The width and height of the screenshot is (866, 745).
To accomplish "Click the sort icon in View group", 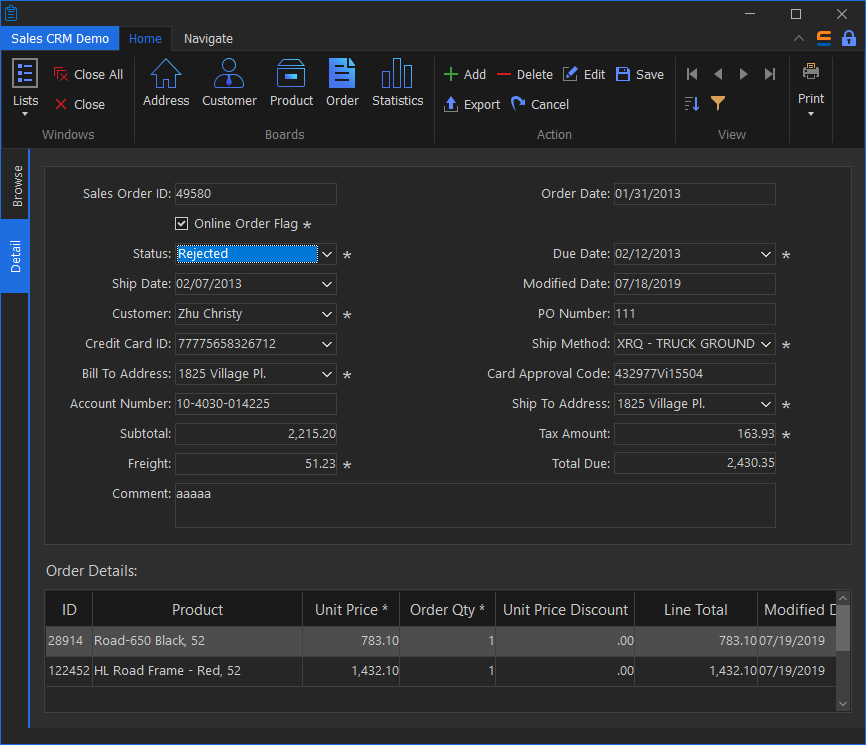I will click(692, 103).
